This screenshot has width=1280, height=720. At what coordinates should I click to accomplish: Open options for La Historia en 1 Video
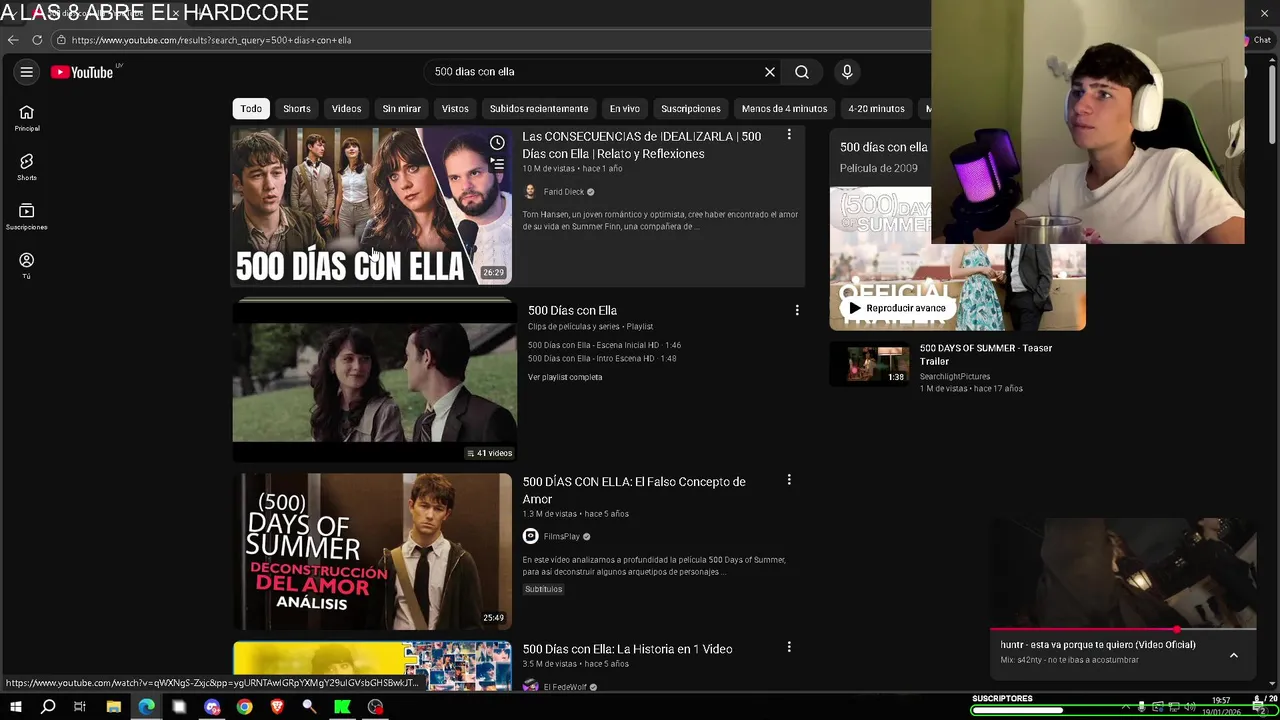(x=789, y=647)
